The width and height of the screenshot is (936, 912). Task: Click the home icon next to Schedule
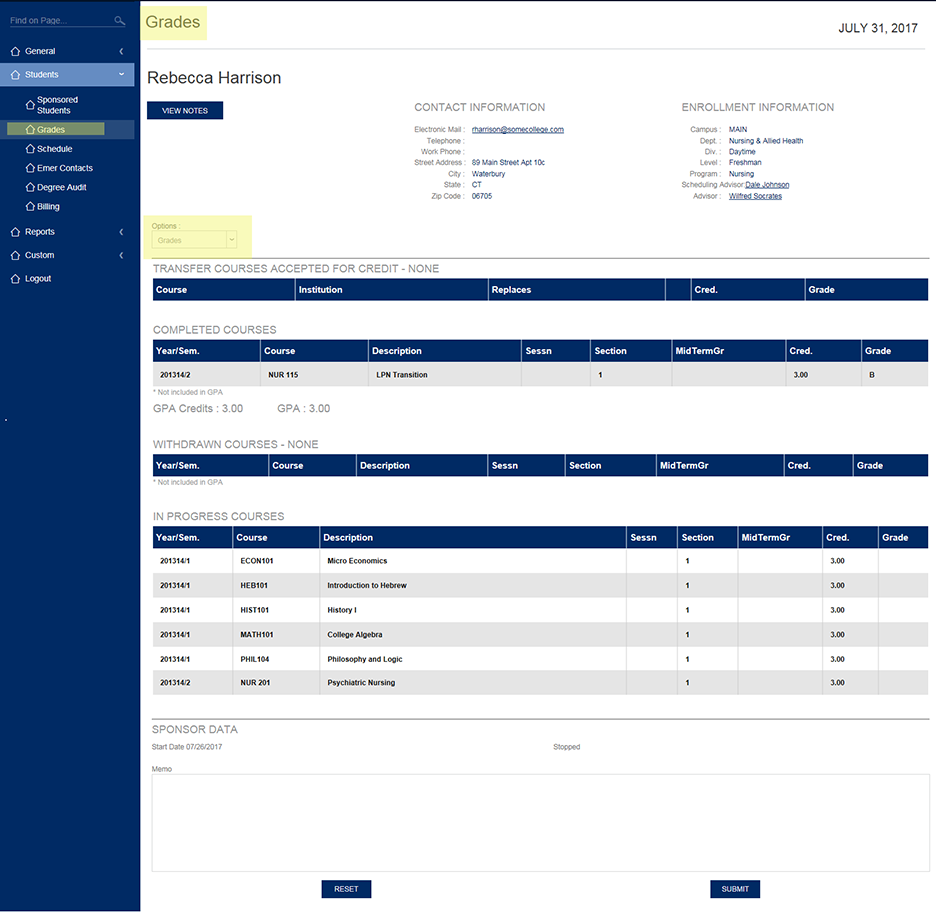coord(29,149)
